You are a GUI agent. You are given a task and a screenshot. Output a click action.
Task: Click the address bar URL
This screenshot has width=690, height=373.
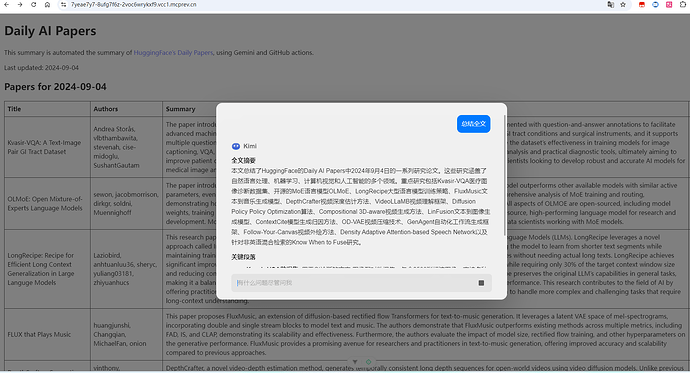134,4
